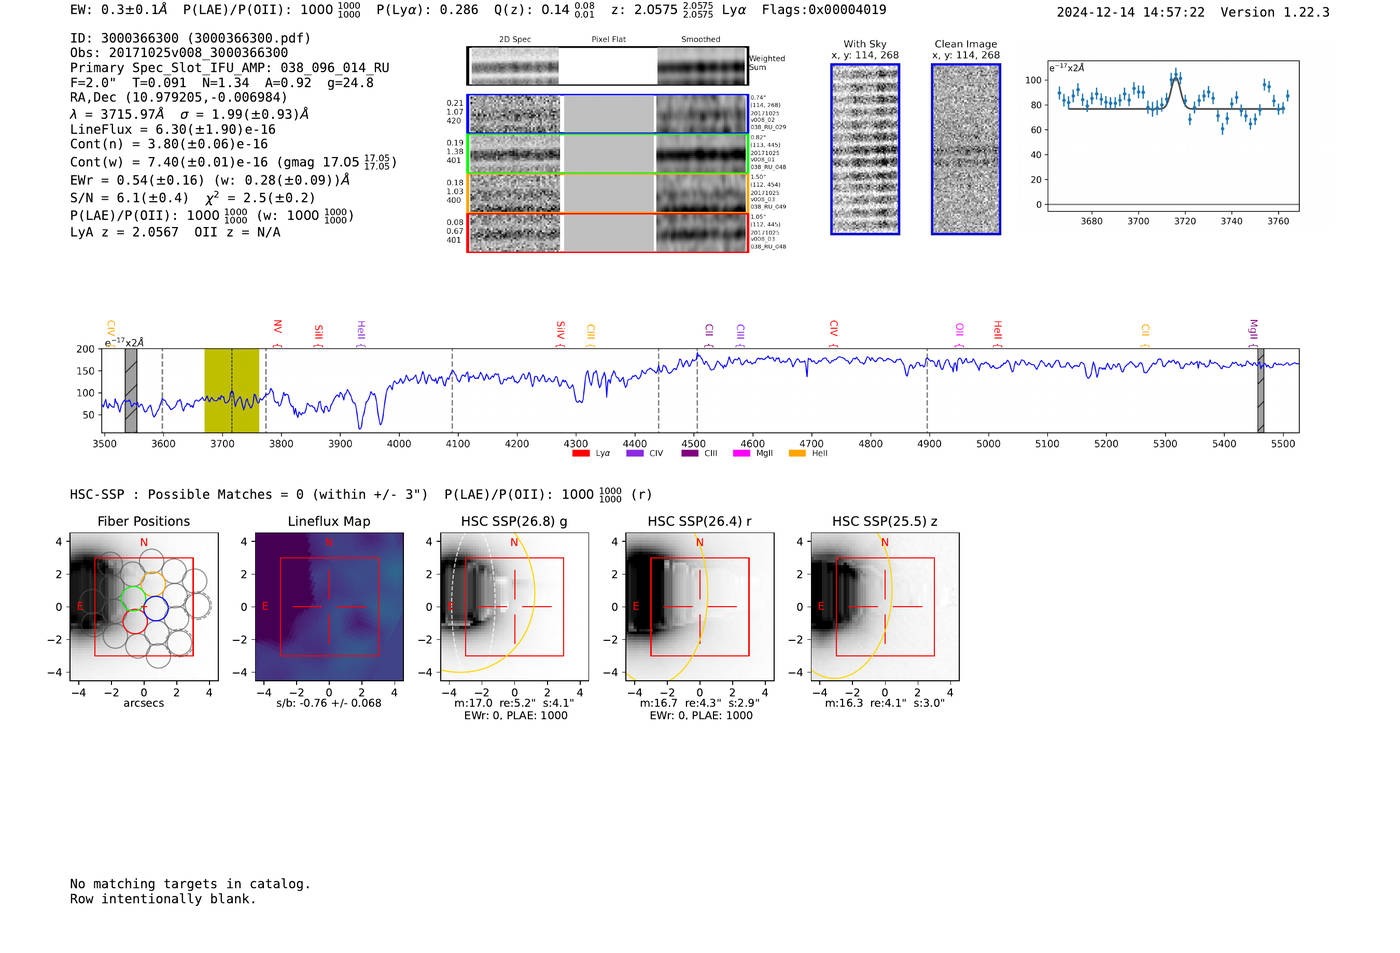Click the No matching targets in catalog text

pos(190,884)
